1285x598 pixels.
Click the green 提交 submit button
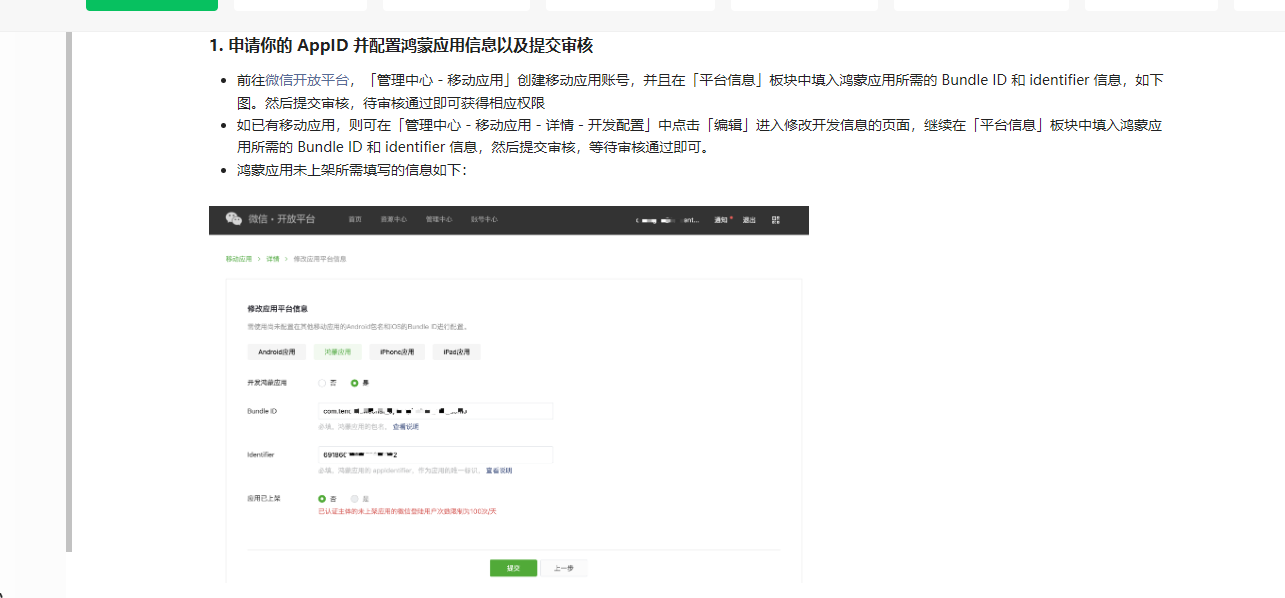(x=513, y=568)
